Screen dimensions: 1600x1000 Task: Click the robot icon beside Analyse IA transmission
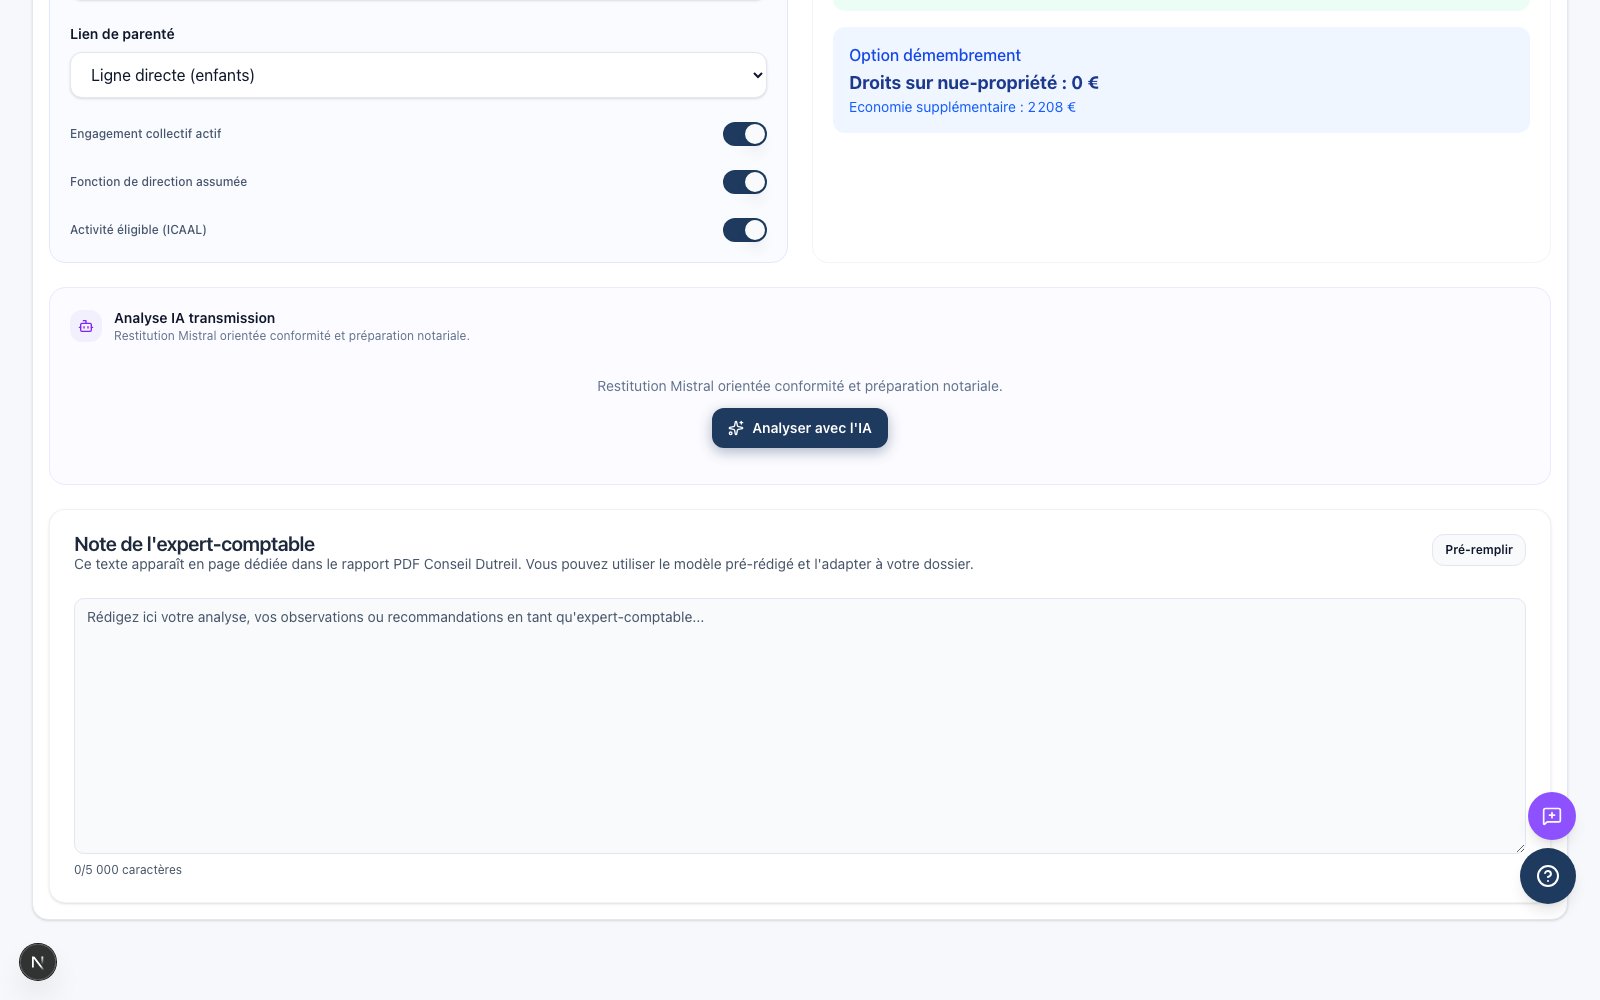click(x=86, y=326)
